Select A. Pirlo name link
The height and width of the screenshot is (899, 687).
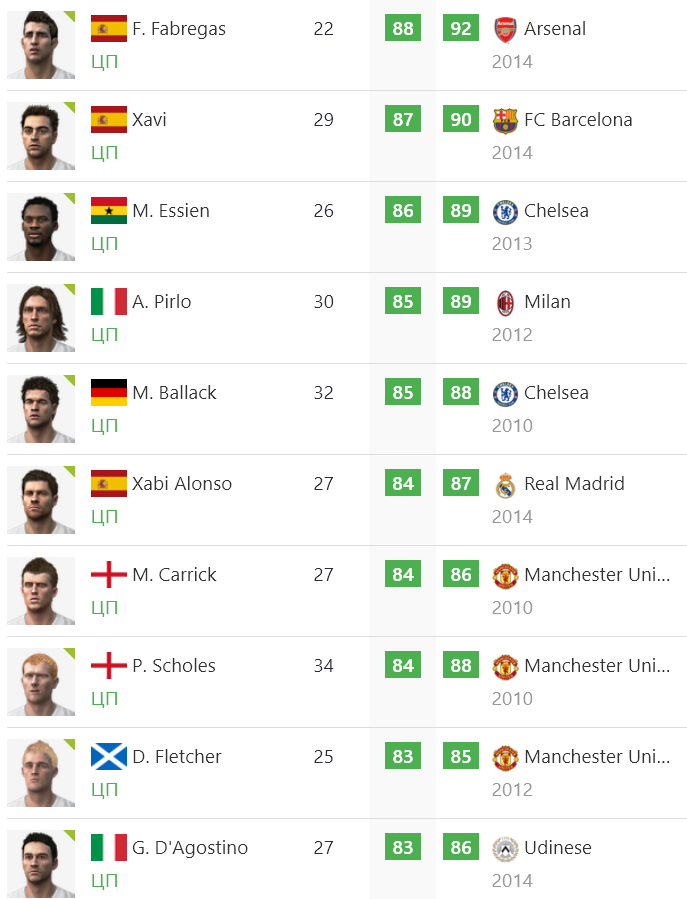pos(161,302)
